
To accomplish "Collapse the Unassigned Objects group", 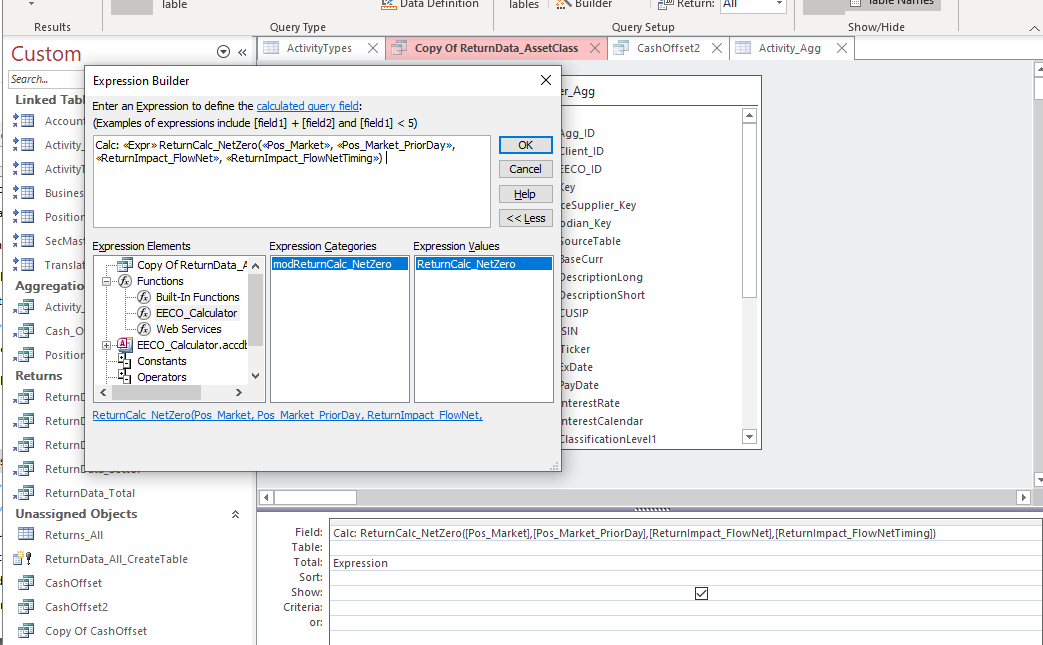I will 235,514.
